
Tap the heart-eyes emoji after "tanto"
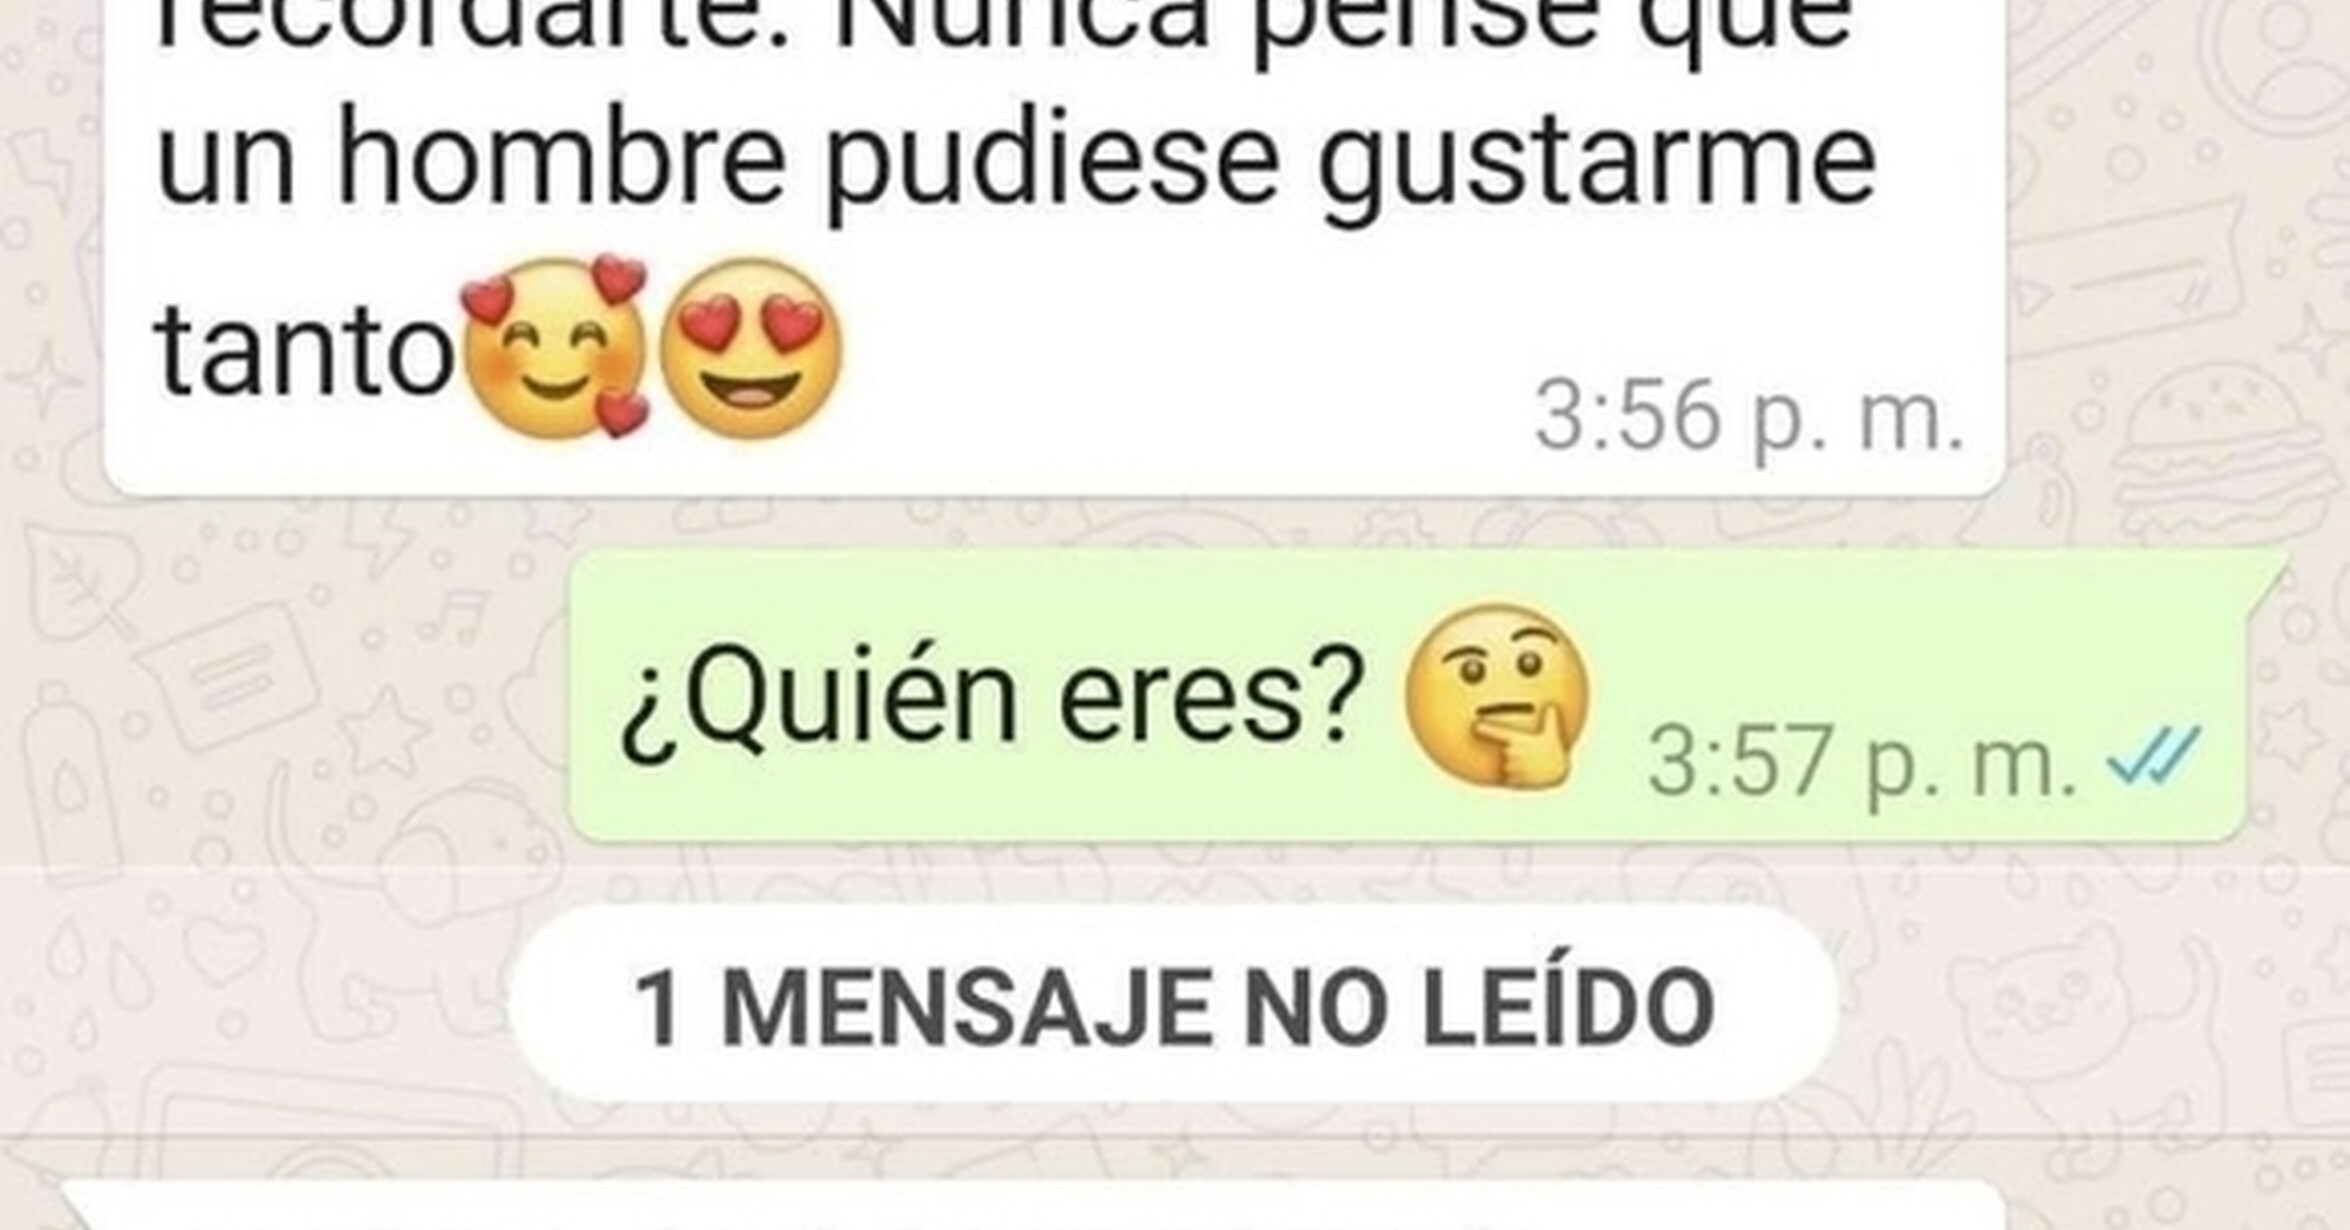[752, 348]
